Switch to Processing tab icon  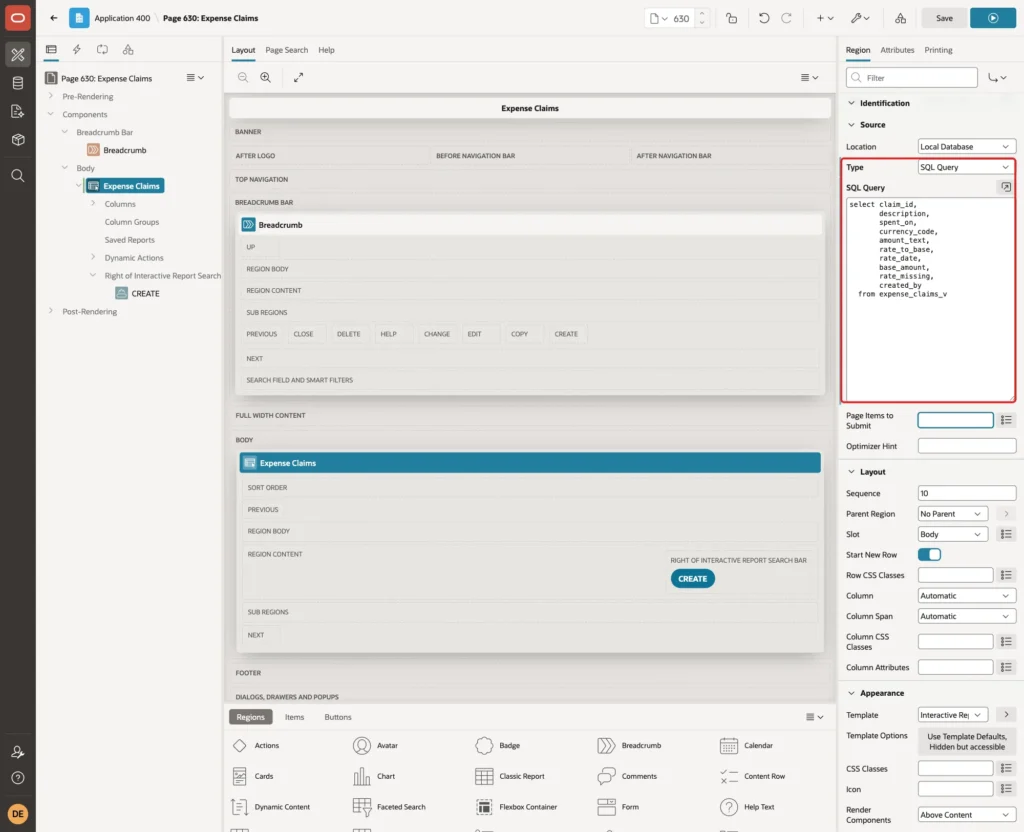click(102, 50)
